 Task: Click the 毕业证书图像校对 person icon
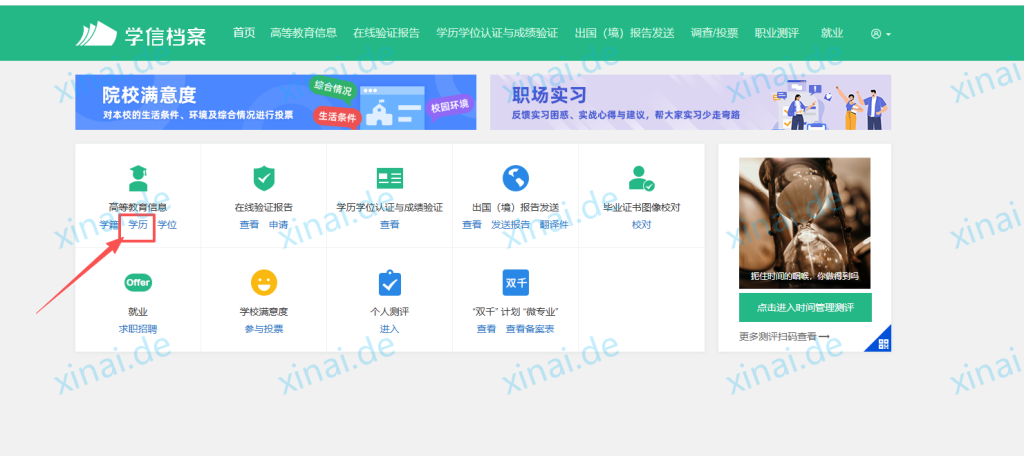coord(641,178)
